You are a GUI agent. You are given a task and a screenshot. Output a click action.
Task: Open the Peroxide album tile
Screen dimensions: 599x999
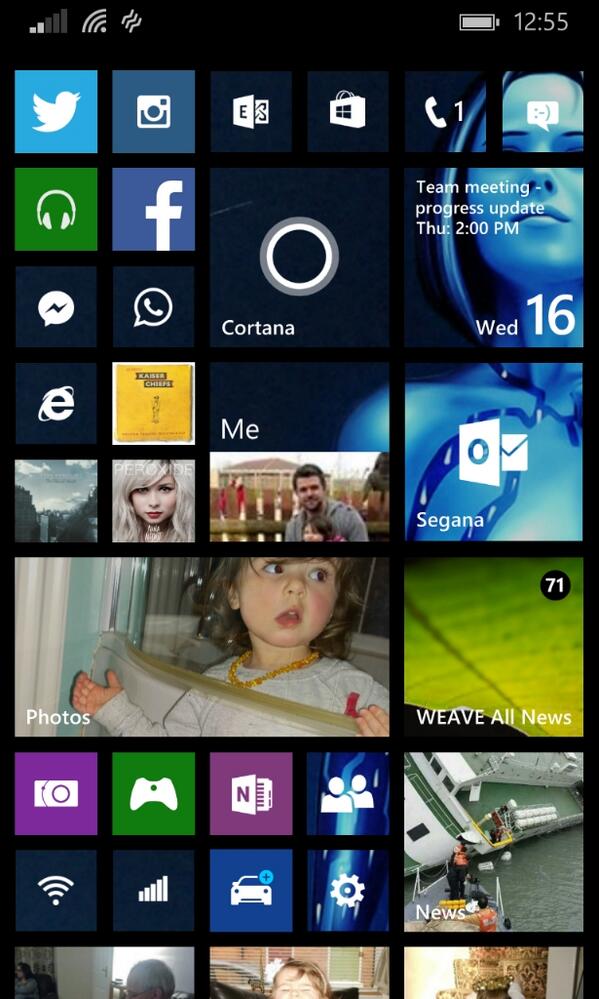click(154, 501)
